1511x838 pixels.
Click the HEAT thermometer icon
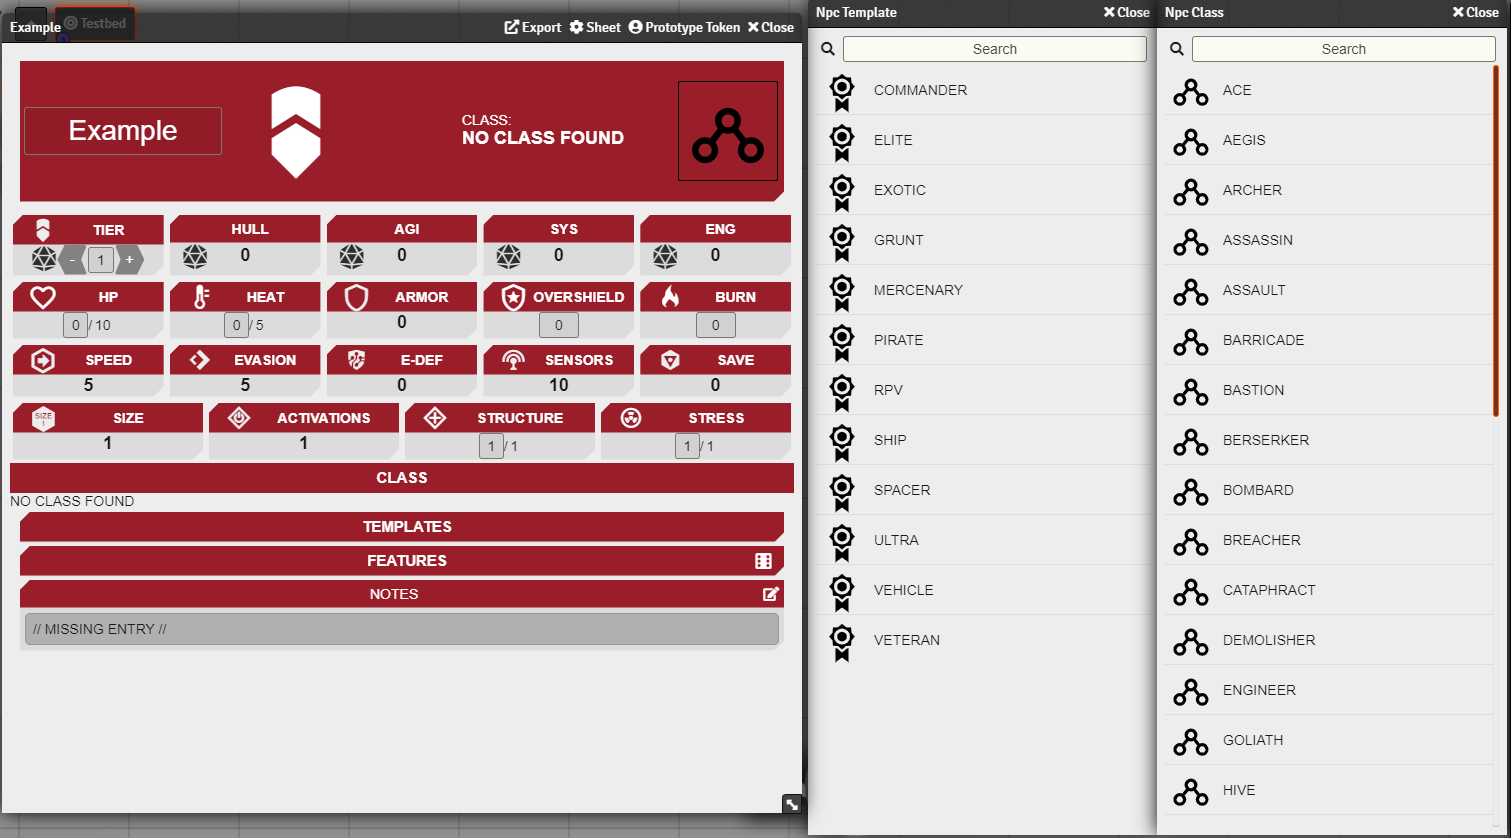[201, 297]
